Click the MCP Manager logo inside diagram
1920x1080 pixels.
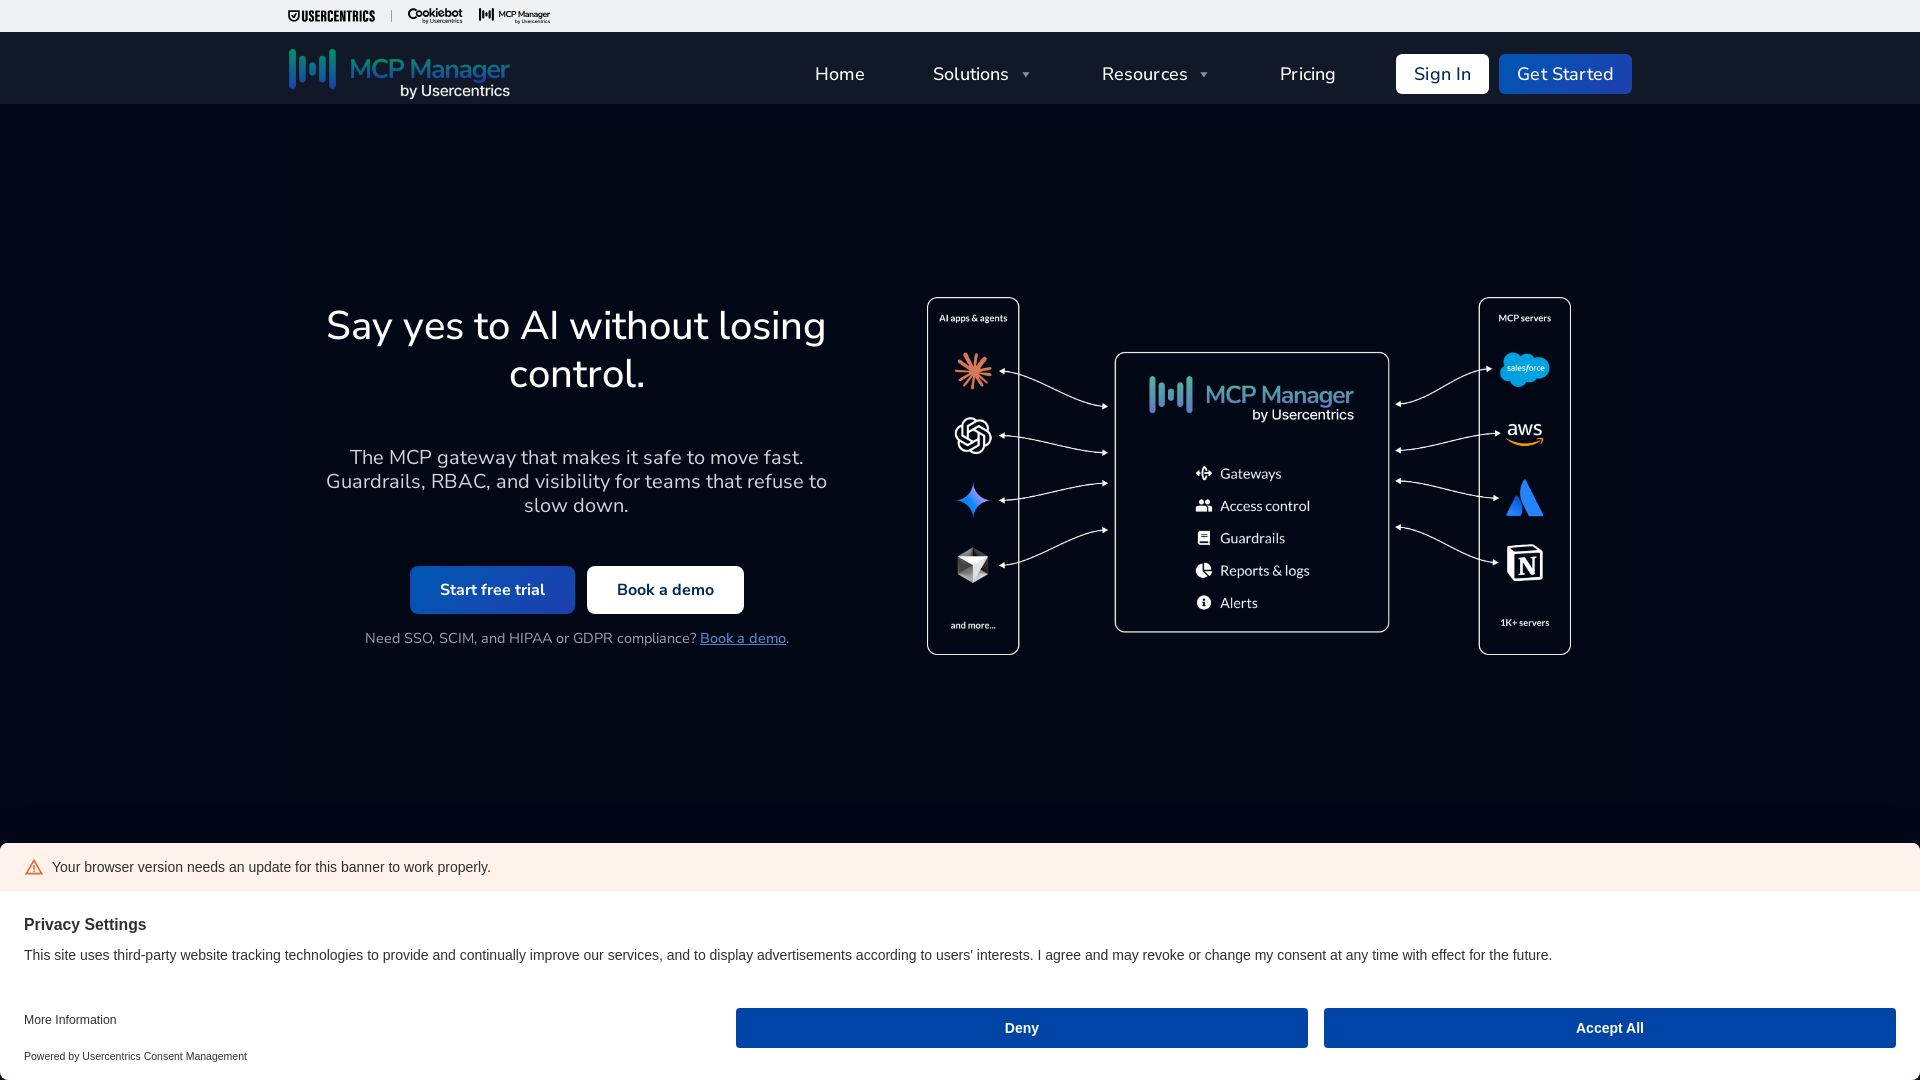1251,399
